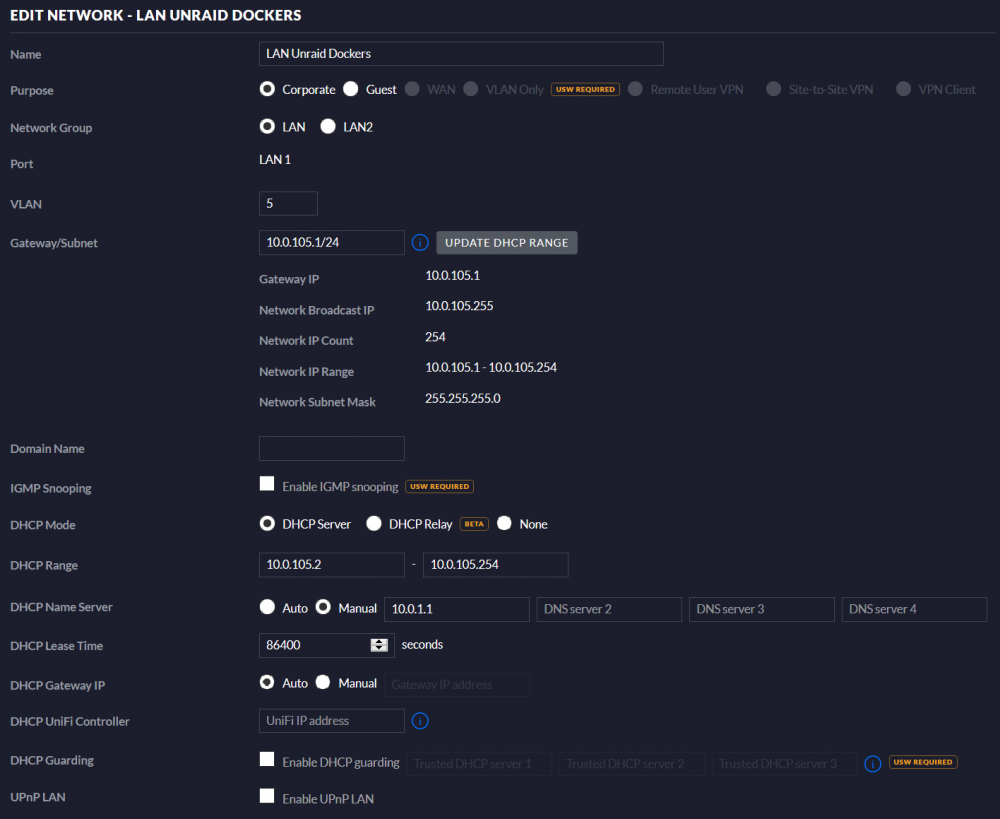Click the Network IP Range value 10.0.105.1 - 10.0.105.254
The height and width of the screenshot is (819, 1000).
(491, 367)
